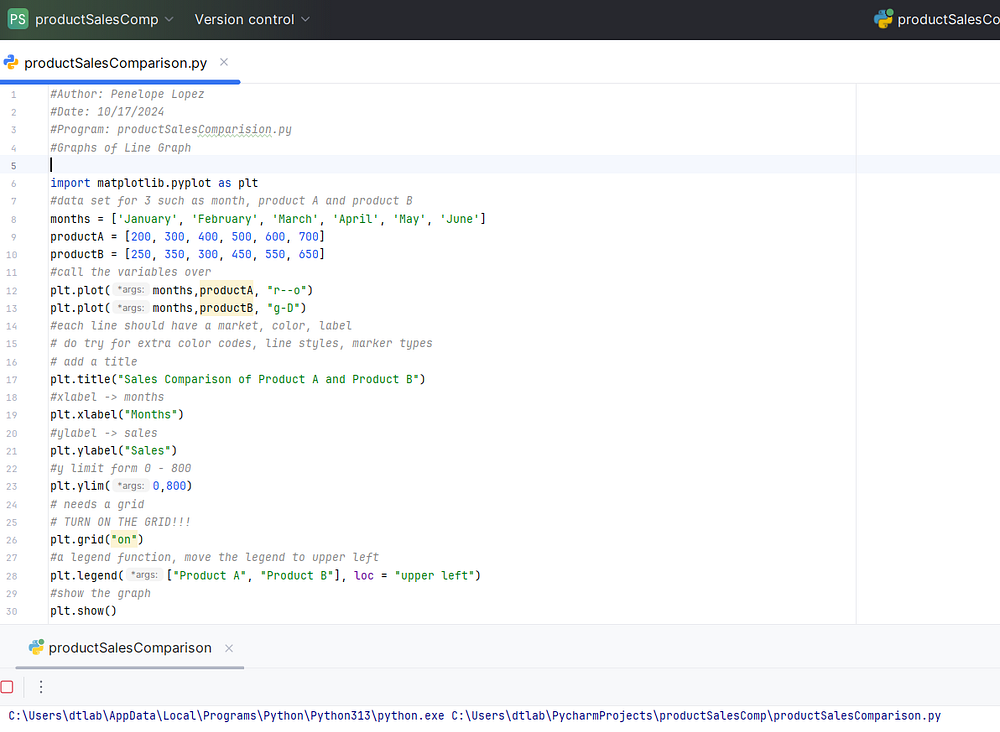Click line number 30 in the gutter
This screenshot has height=732, width=1000.
11,611
